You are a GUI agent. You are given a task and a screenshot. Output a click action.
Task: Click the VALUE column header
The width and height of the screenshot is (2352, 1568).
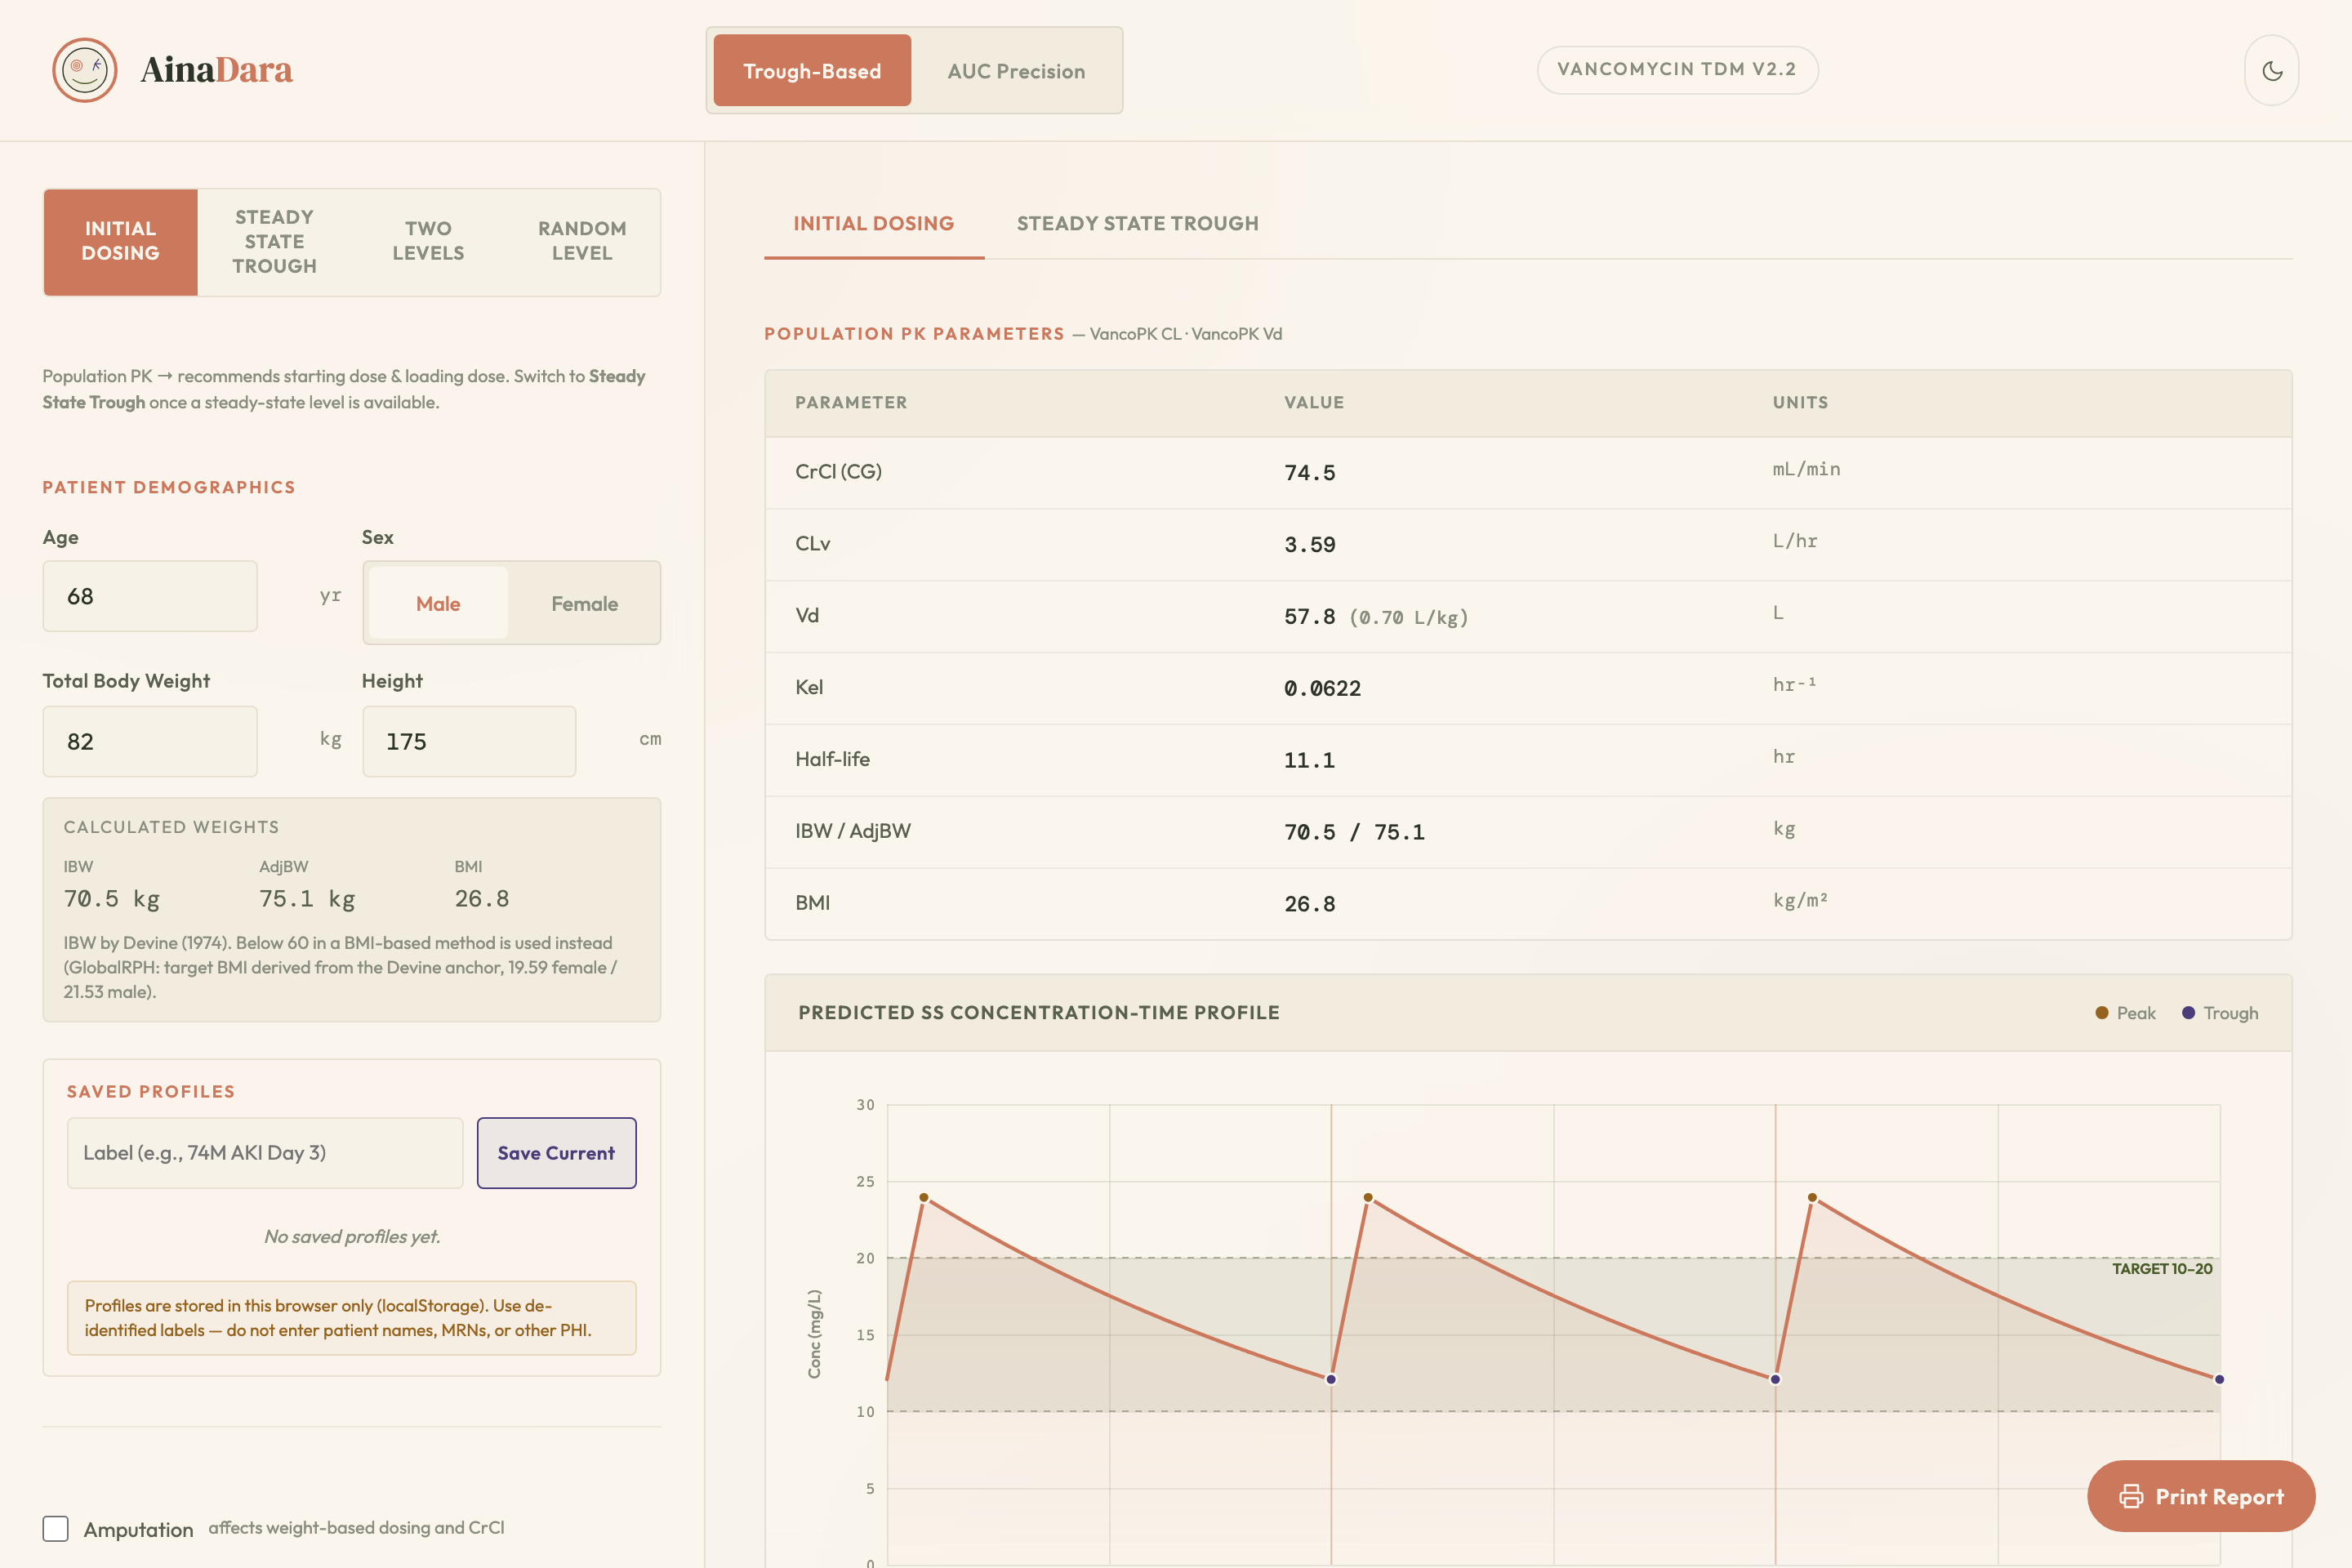click(x=1314, y=402)
